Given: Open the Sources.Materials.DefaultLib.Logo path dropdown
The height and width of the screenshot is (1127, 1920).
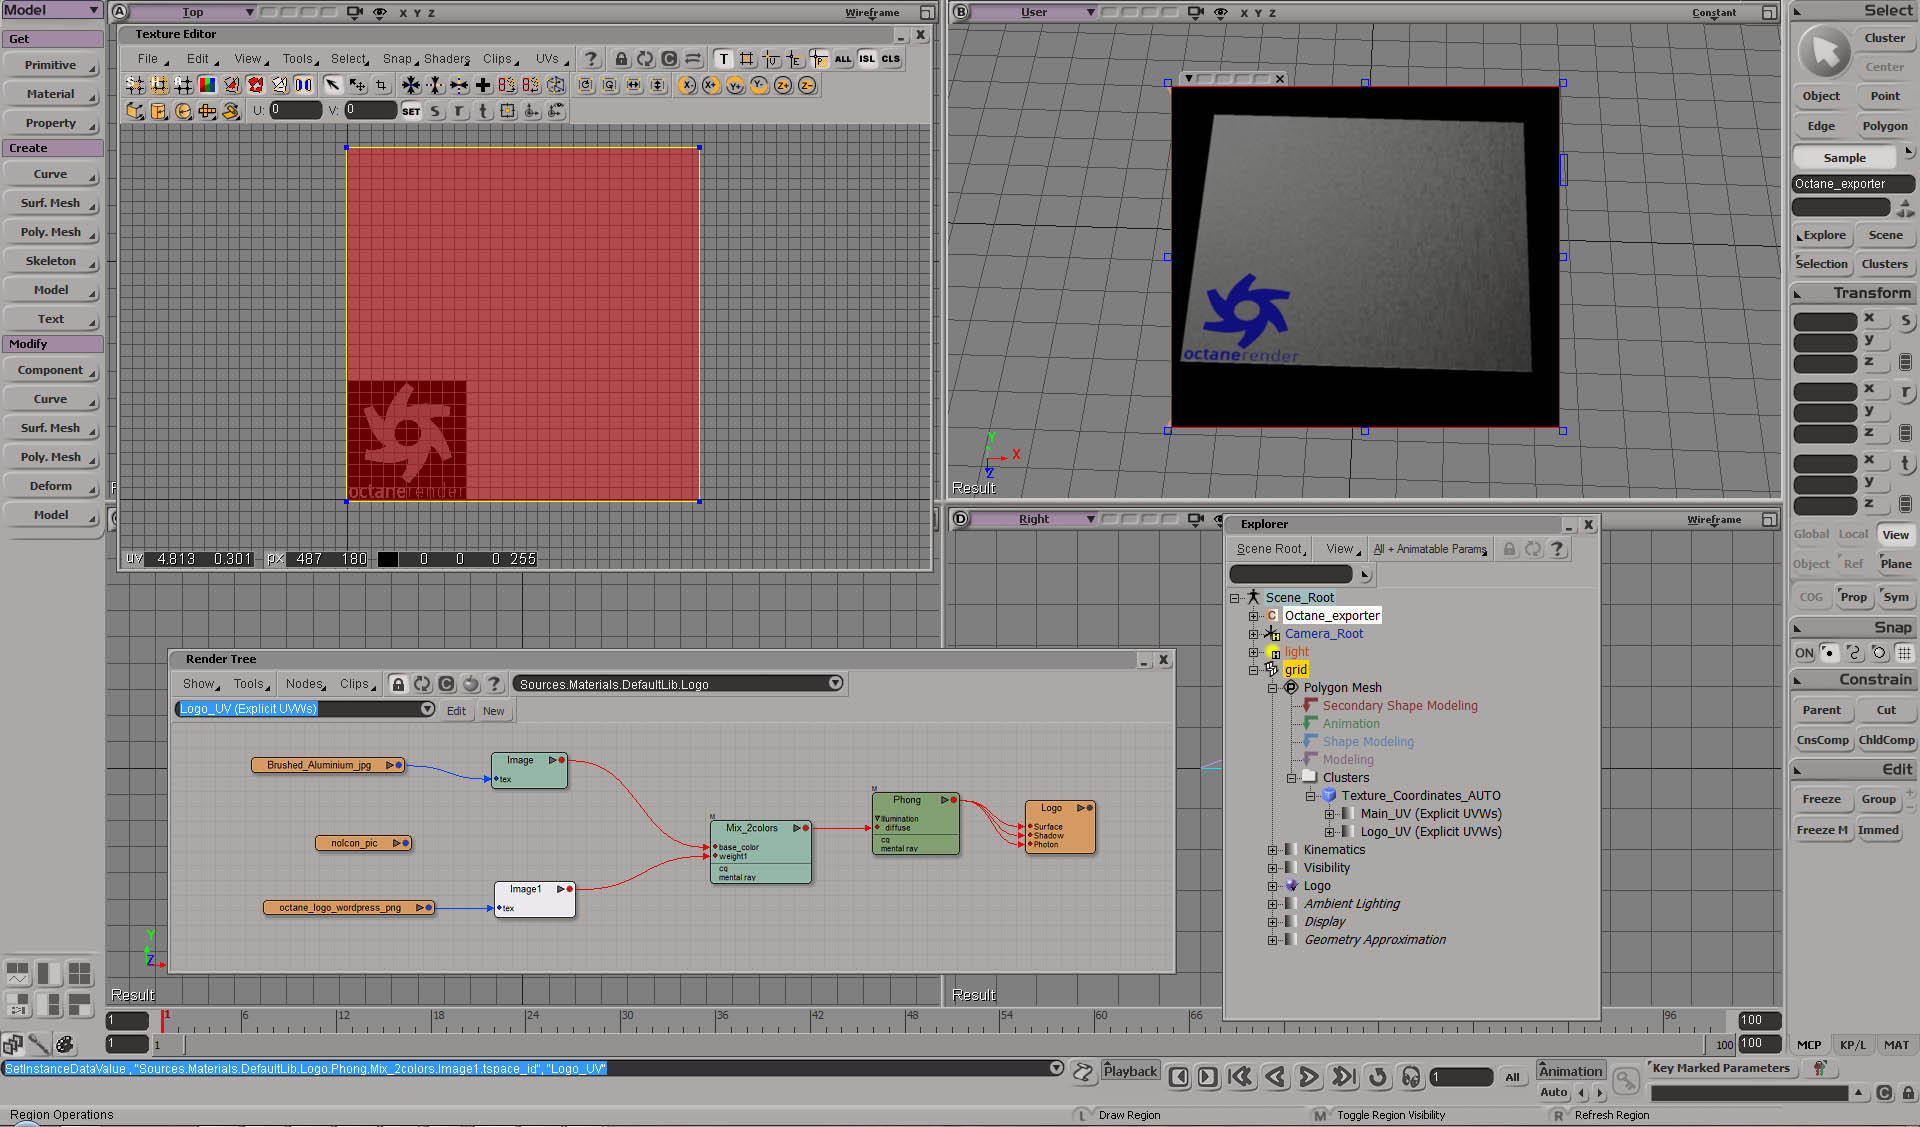Looking at the screenshot, I should coord(835,684).
